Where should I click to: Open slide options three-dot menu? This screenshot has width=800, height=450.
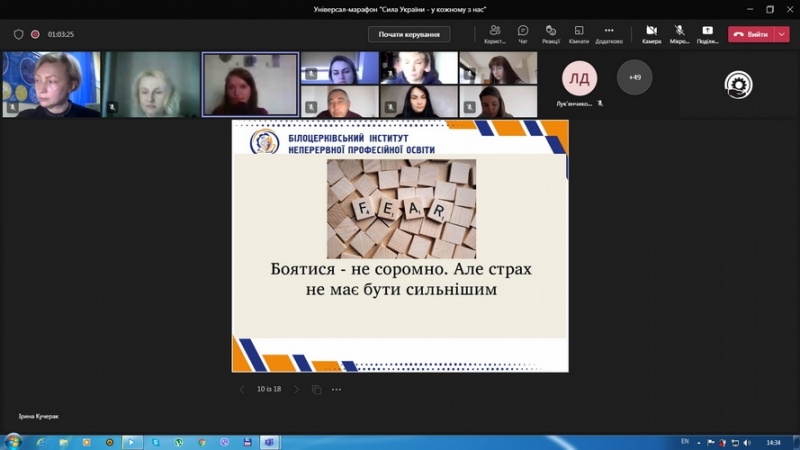336,389
